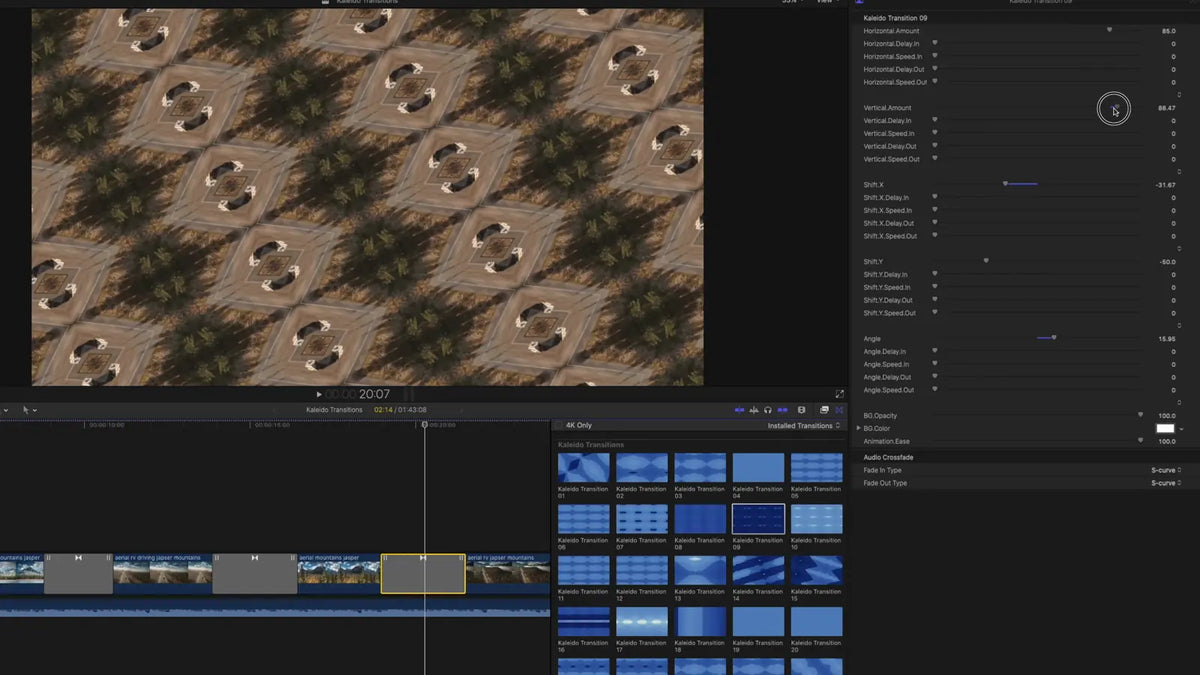Screen dimensions: 1200x675
Task: Click the BG.Opacity slider handle
Action: tap(1140, 415)
